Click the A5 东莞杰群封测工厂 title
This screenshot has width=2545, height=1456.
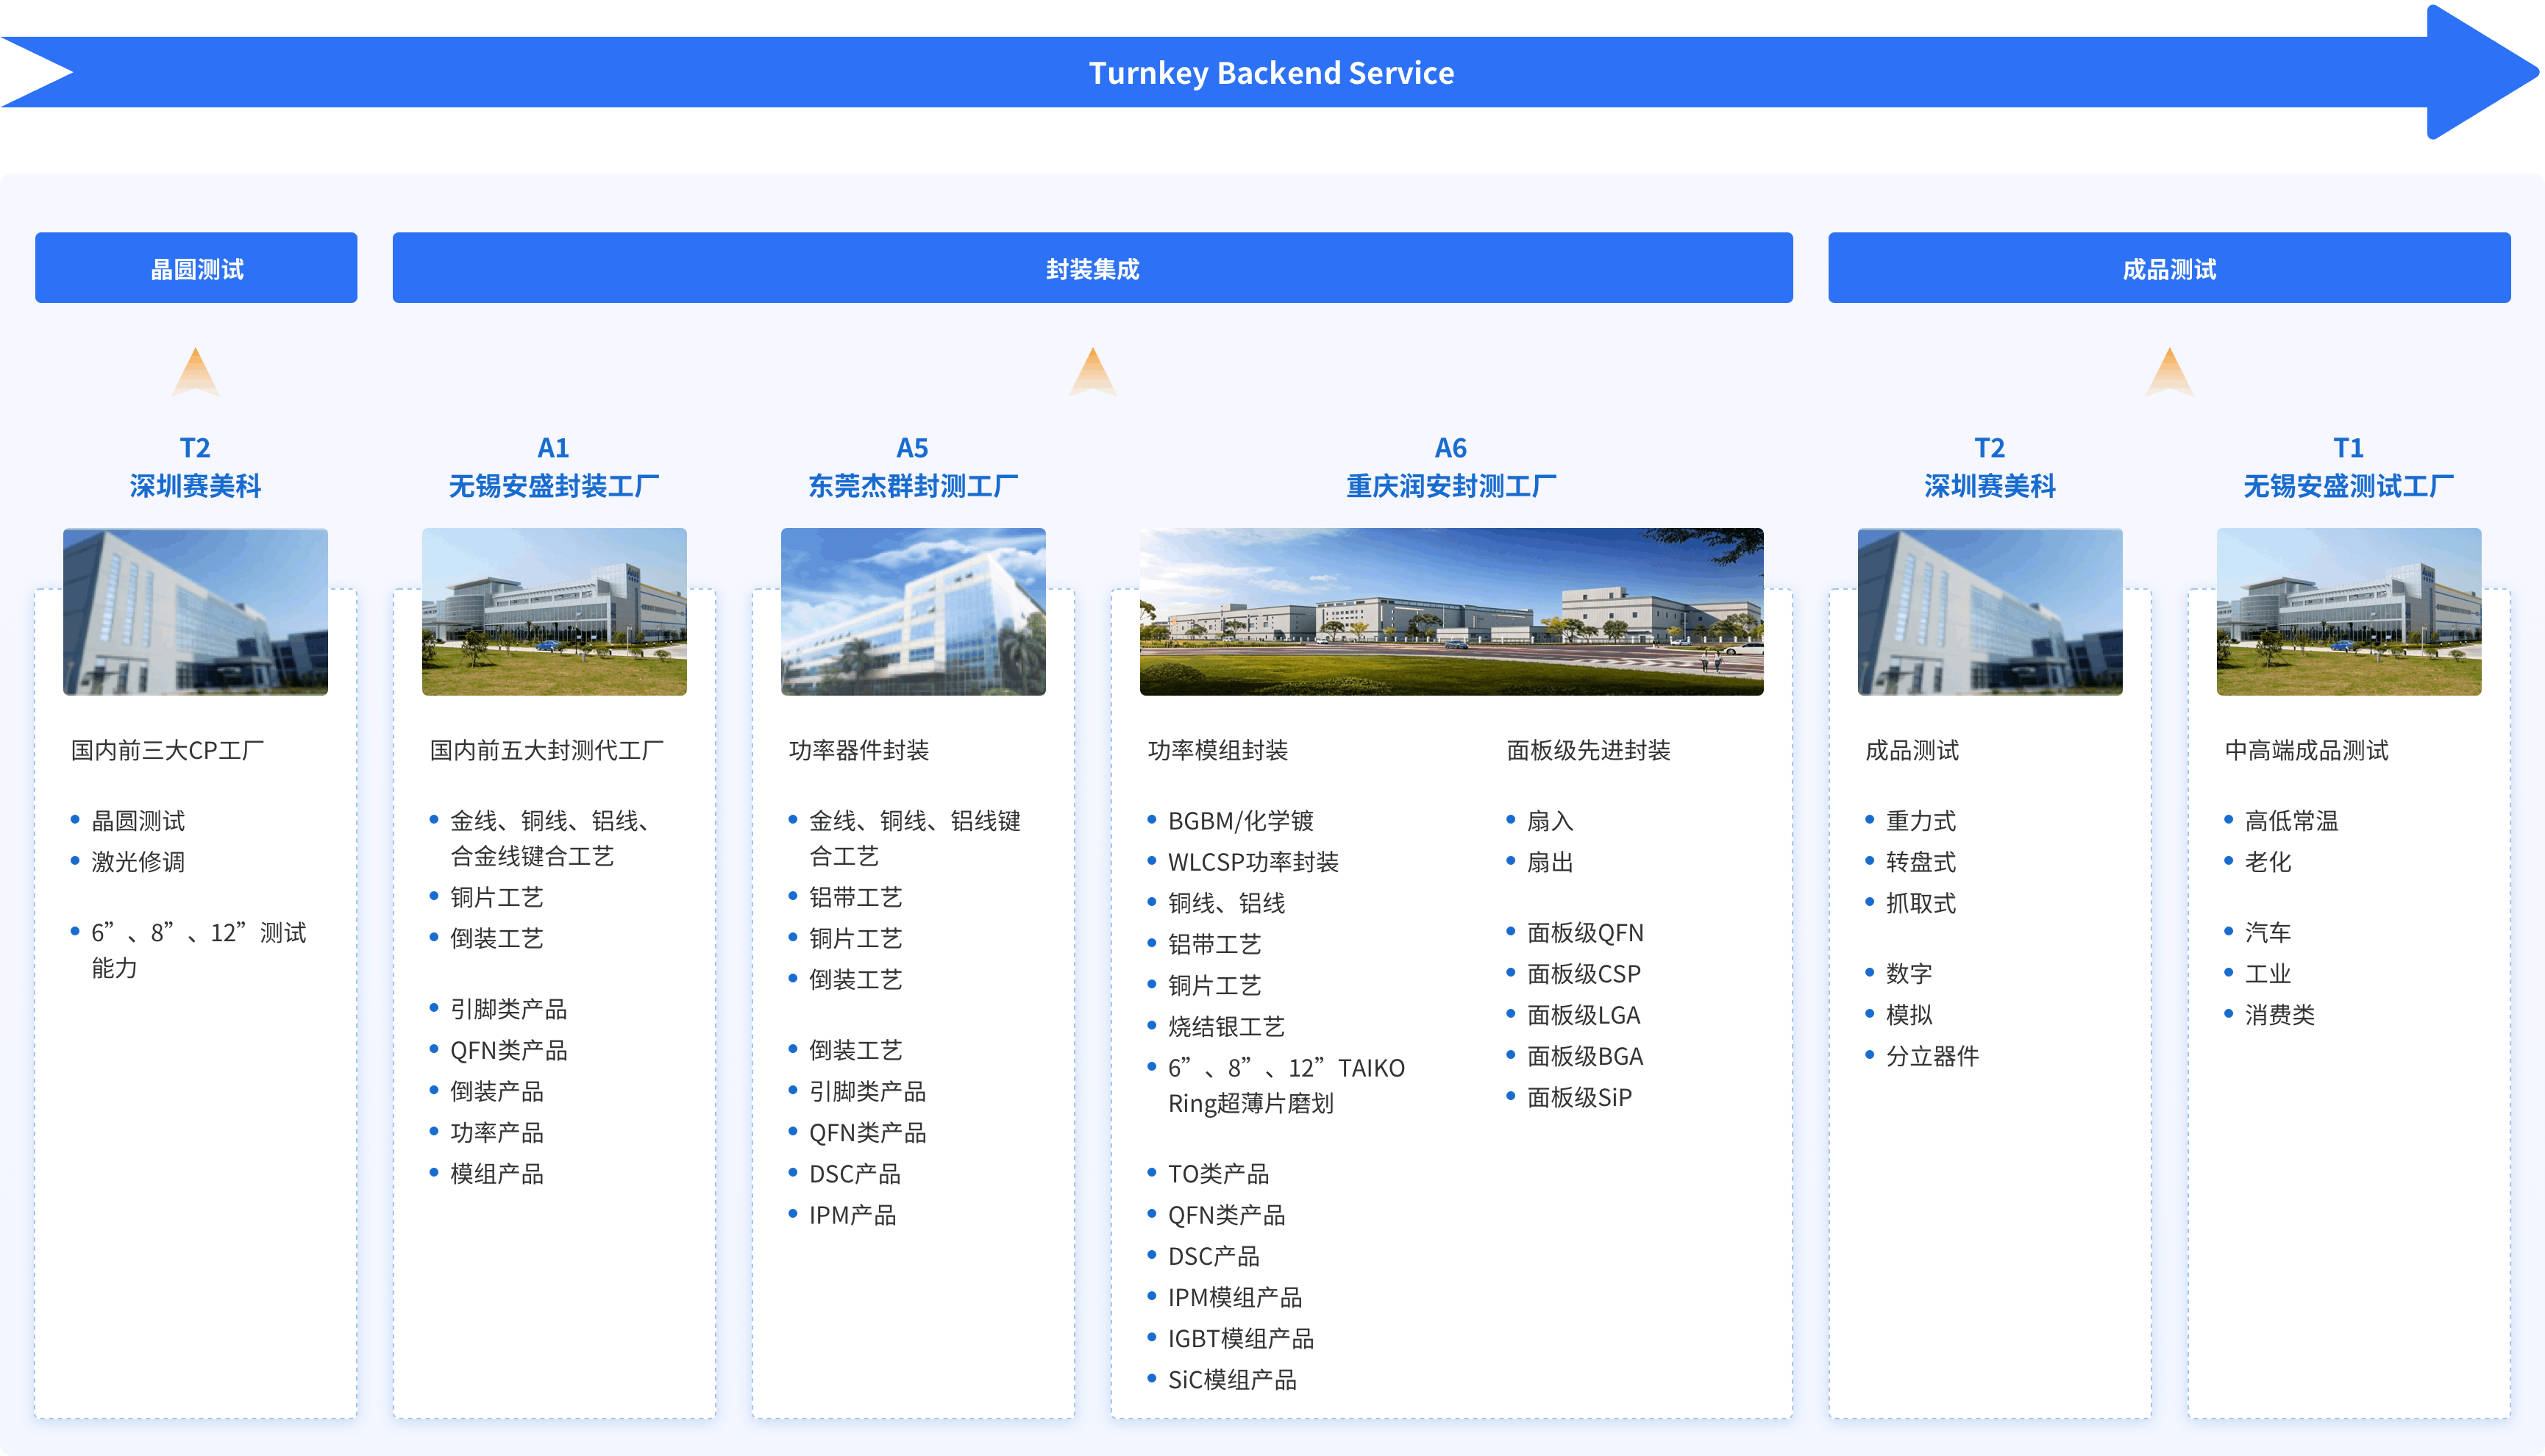click(x=913, y=467)
